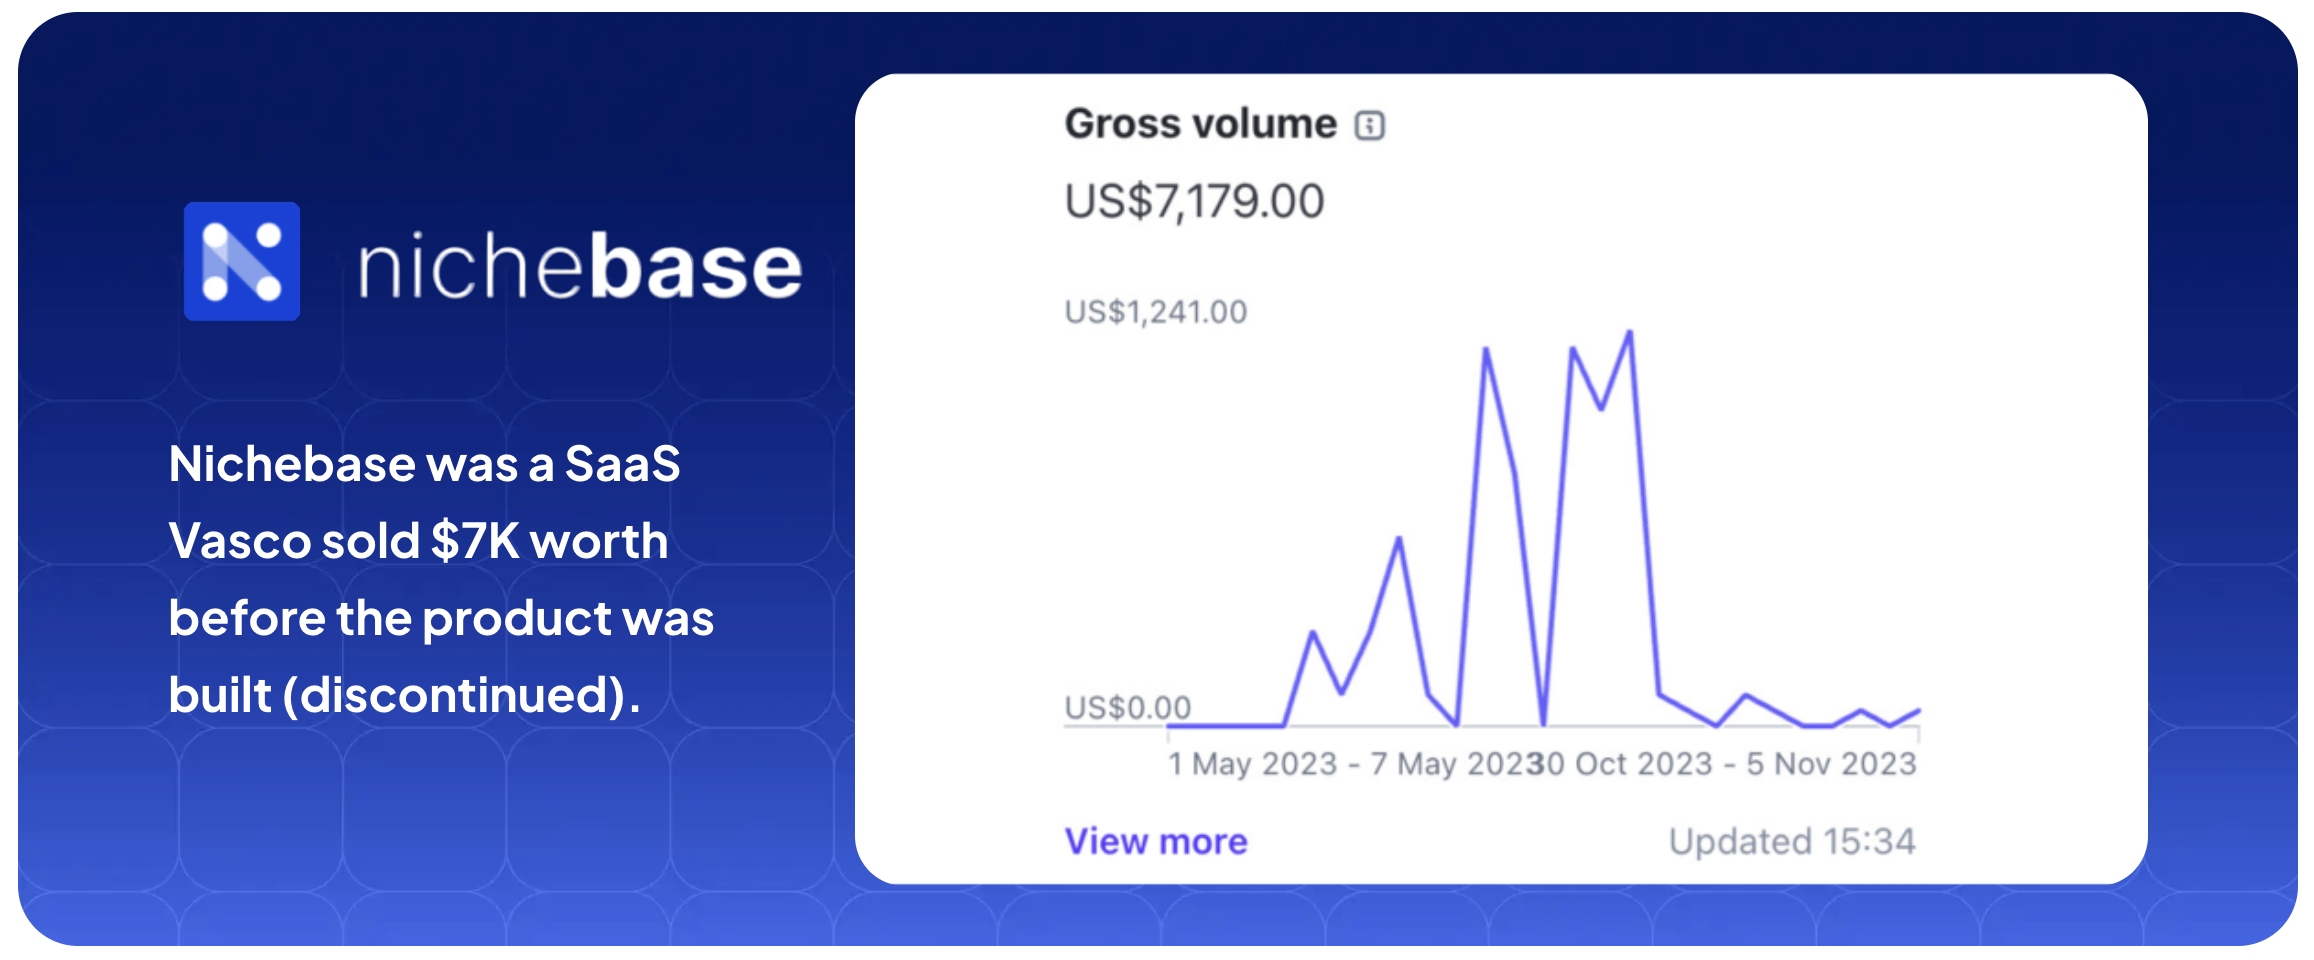Screen dimensions: 2314x960
Task: Click the highest peak on the chart line
Action: click(x=1630, y=333)
